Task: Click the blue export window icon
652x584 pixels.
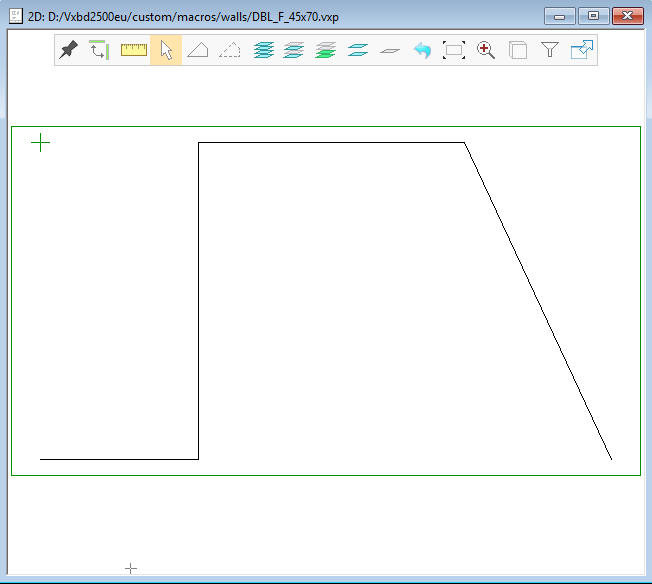Action: 582,50
